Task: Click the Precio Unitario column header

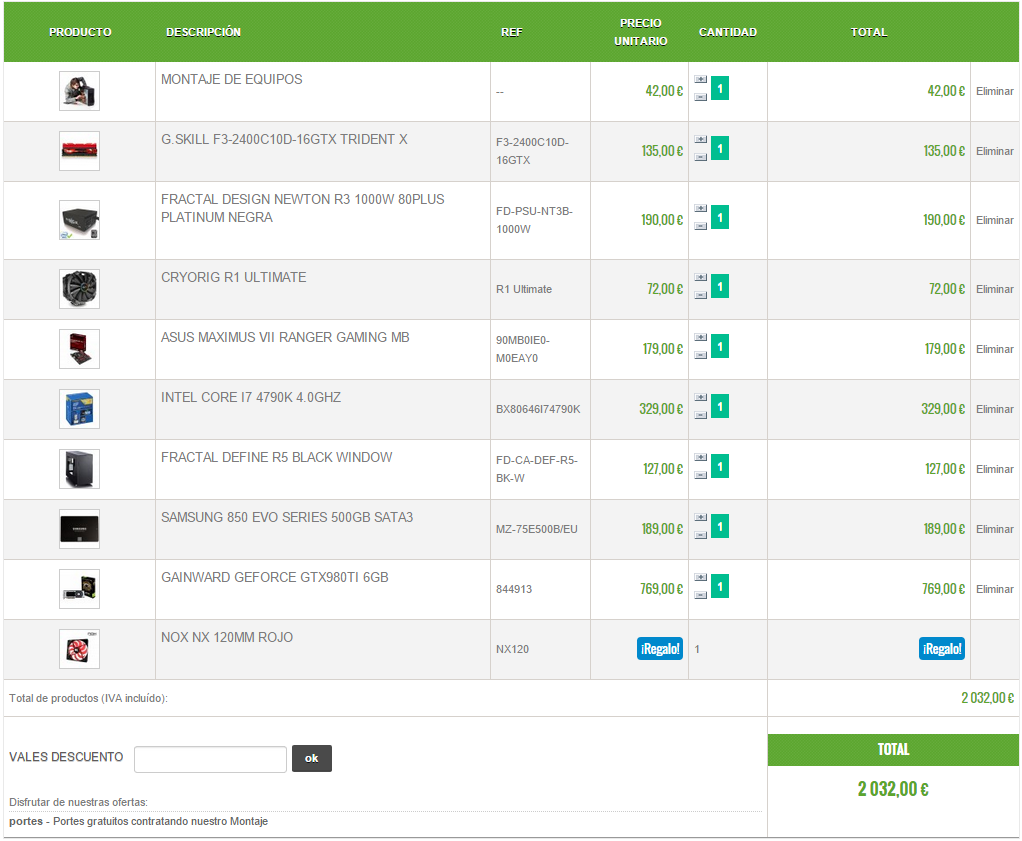Action: (641, 32)
